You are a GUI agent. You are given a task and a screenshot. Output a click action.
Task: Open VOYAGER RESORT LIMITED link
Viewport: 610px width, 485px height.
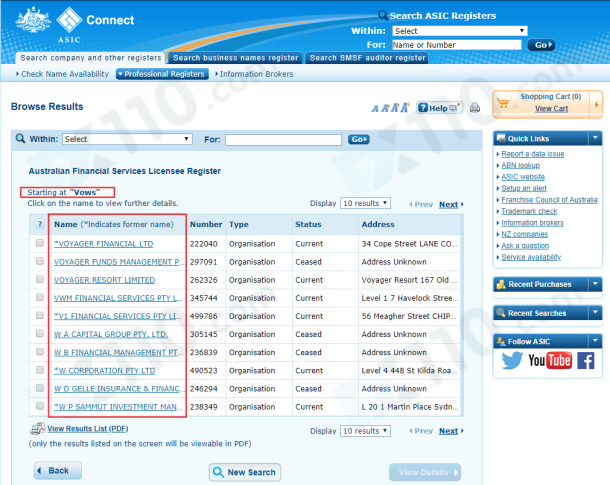click(x=104, y=280)
